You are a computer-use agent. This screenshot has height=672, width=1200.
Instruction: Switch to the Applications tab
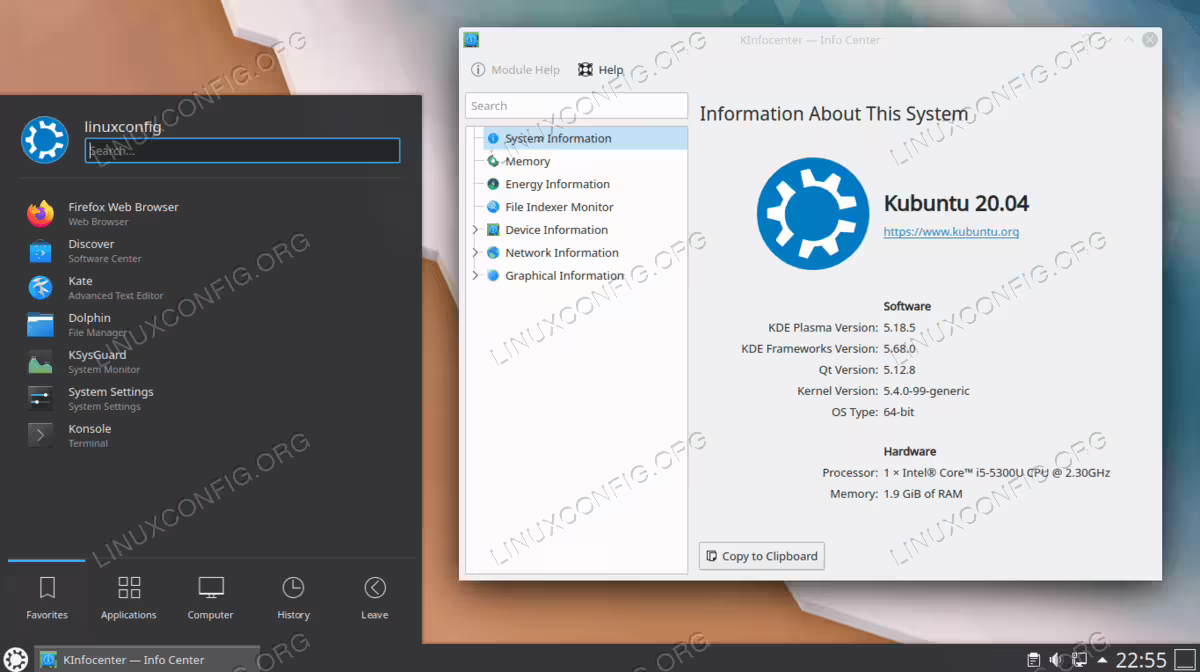[129, 599]
